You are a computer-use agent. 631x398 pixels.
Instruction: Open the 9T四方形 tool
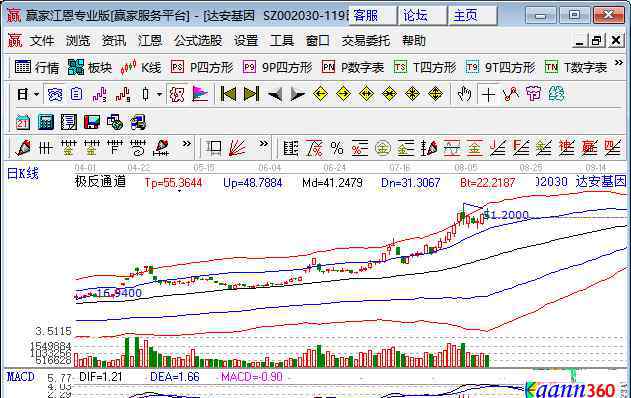point(500,67)
